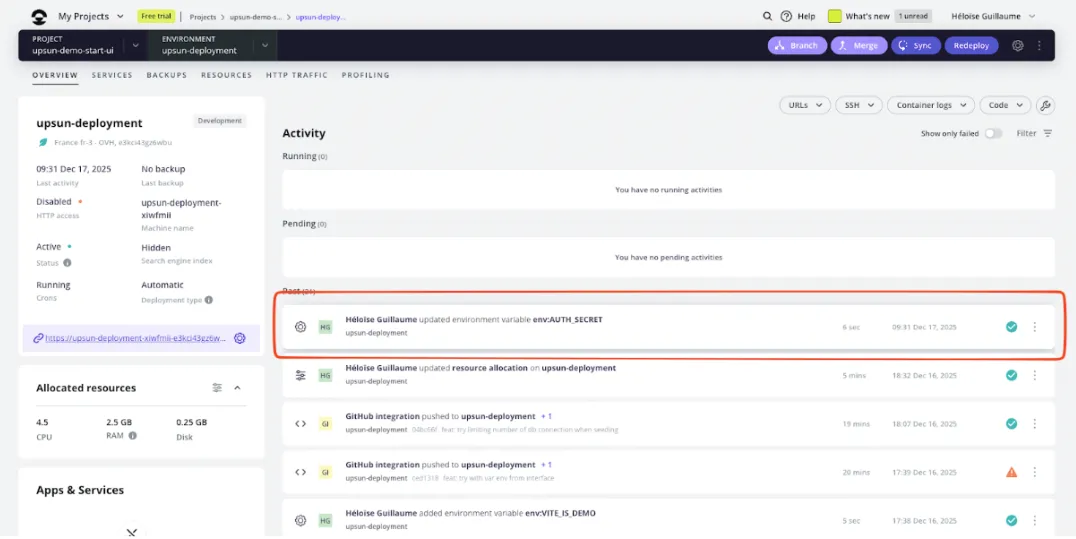Image resolution: width=1076 pixels, height=539 pixels.
Task: Switch to the Backups tab
Action: 166,75
